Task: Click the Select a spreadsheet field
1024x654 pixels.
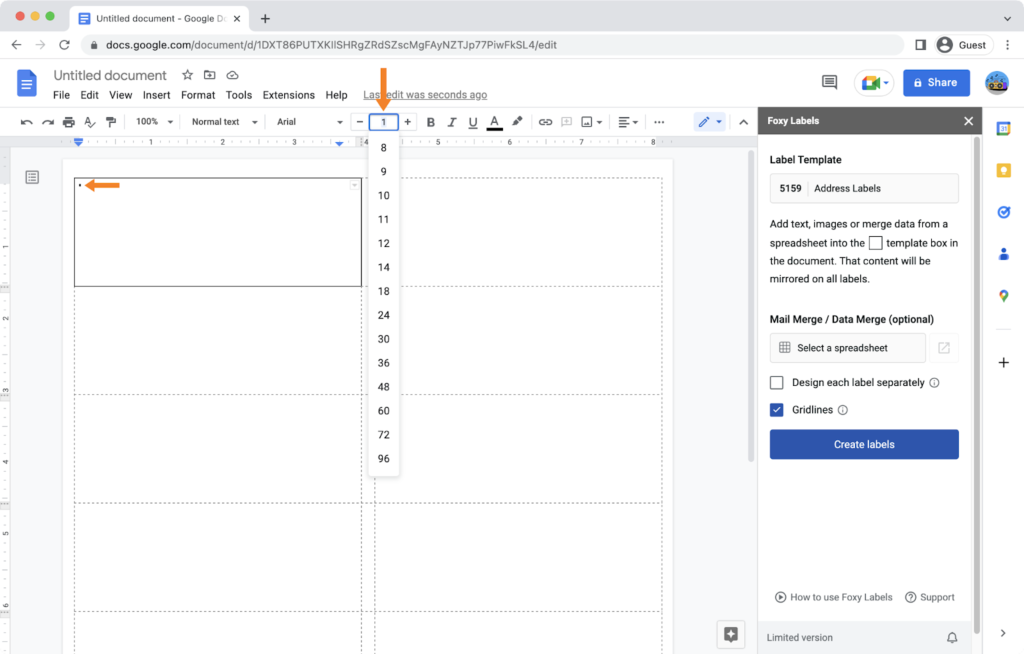Action: (x=846, y=347)
